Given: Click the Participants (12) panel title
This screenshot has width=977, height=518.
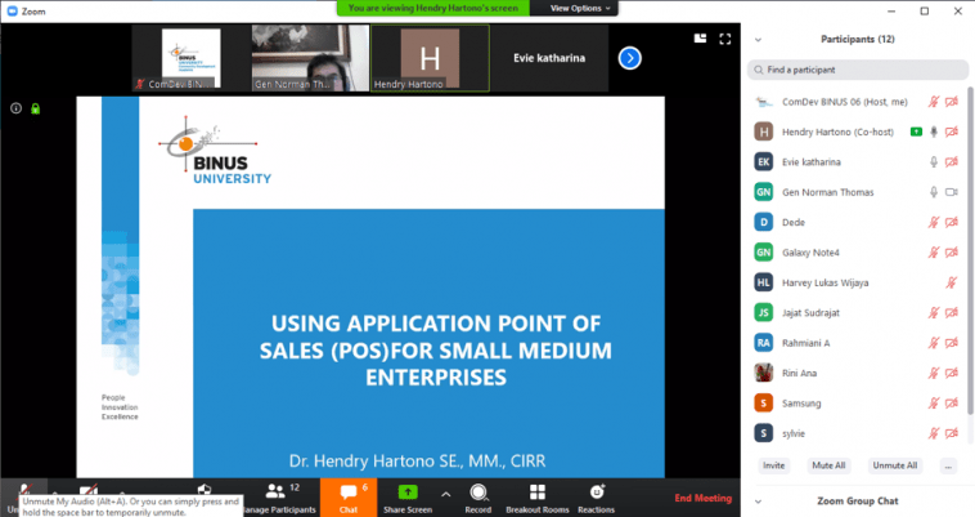Looking at the screenshot, I should pyautogui.click(x=857, y=39).
